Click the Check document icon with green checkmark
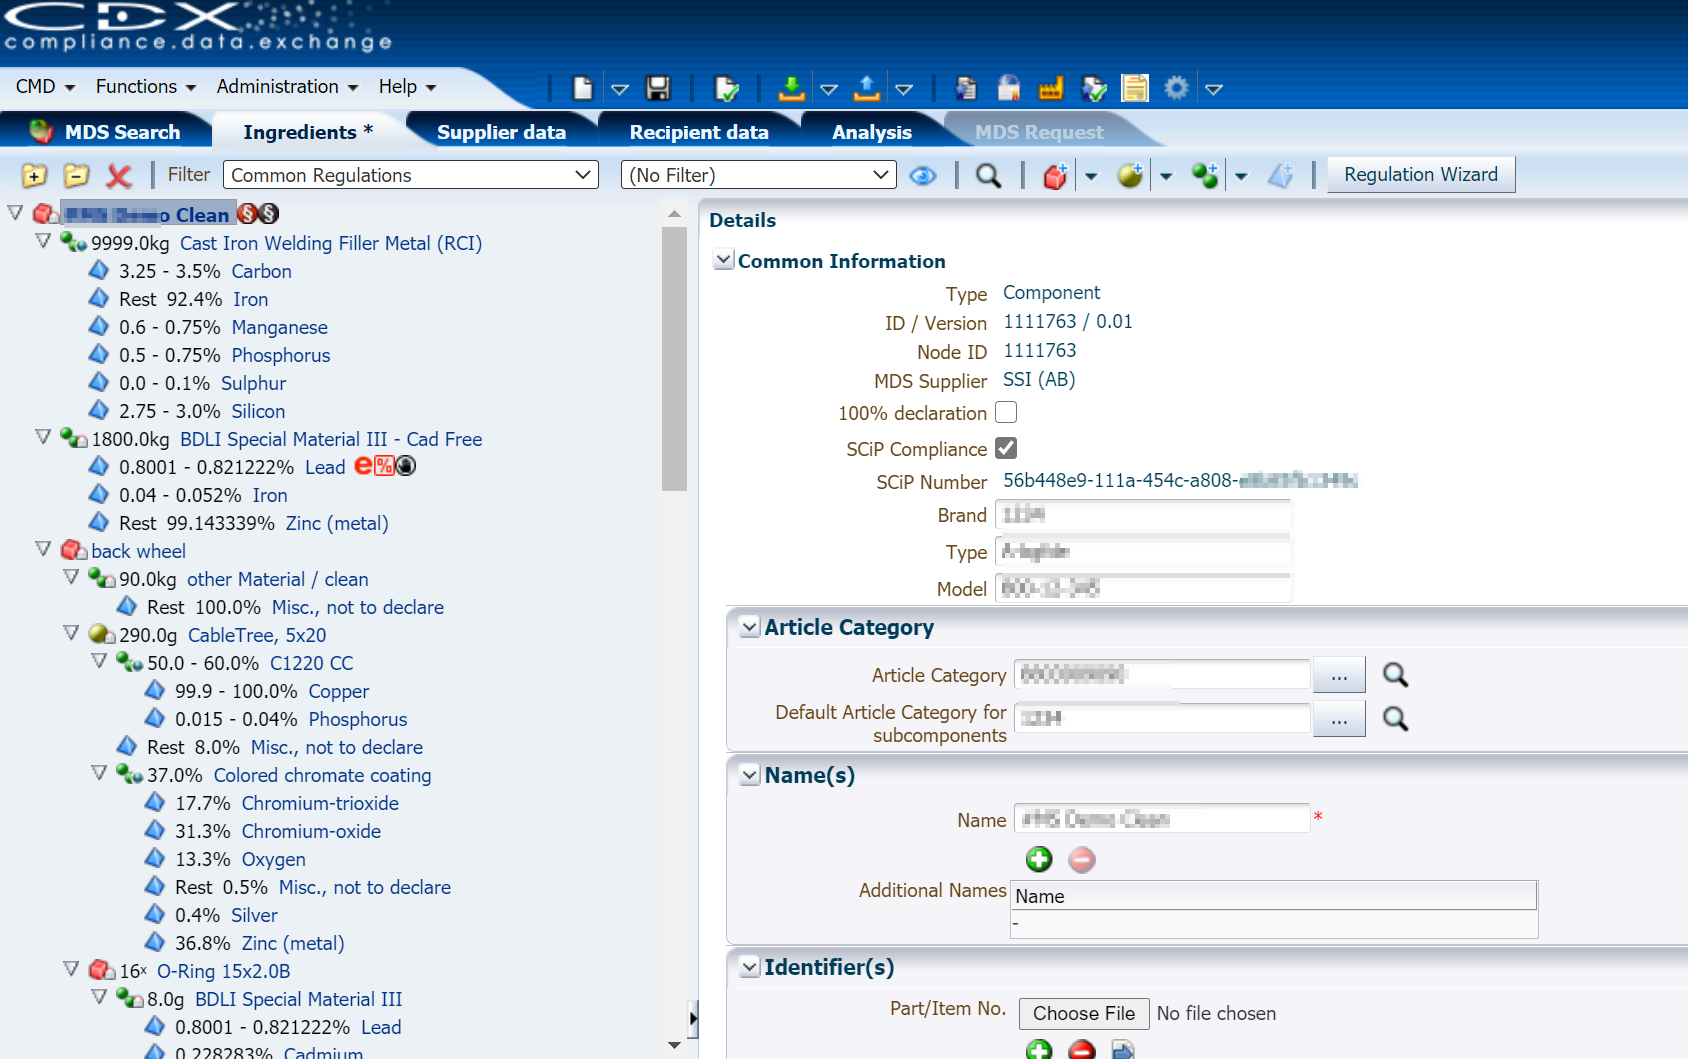 pyautogui.click(x=726, y=89)
